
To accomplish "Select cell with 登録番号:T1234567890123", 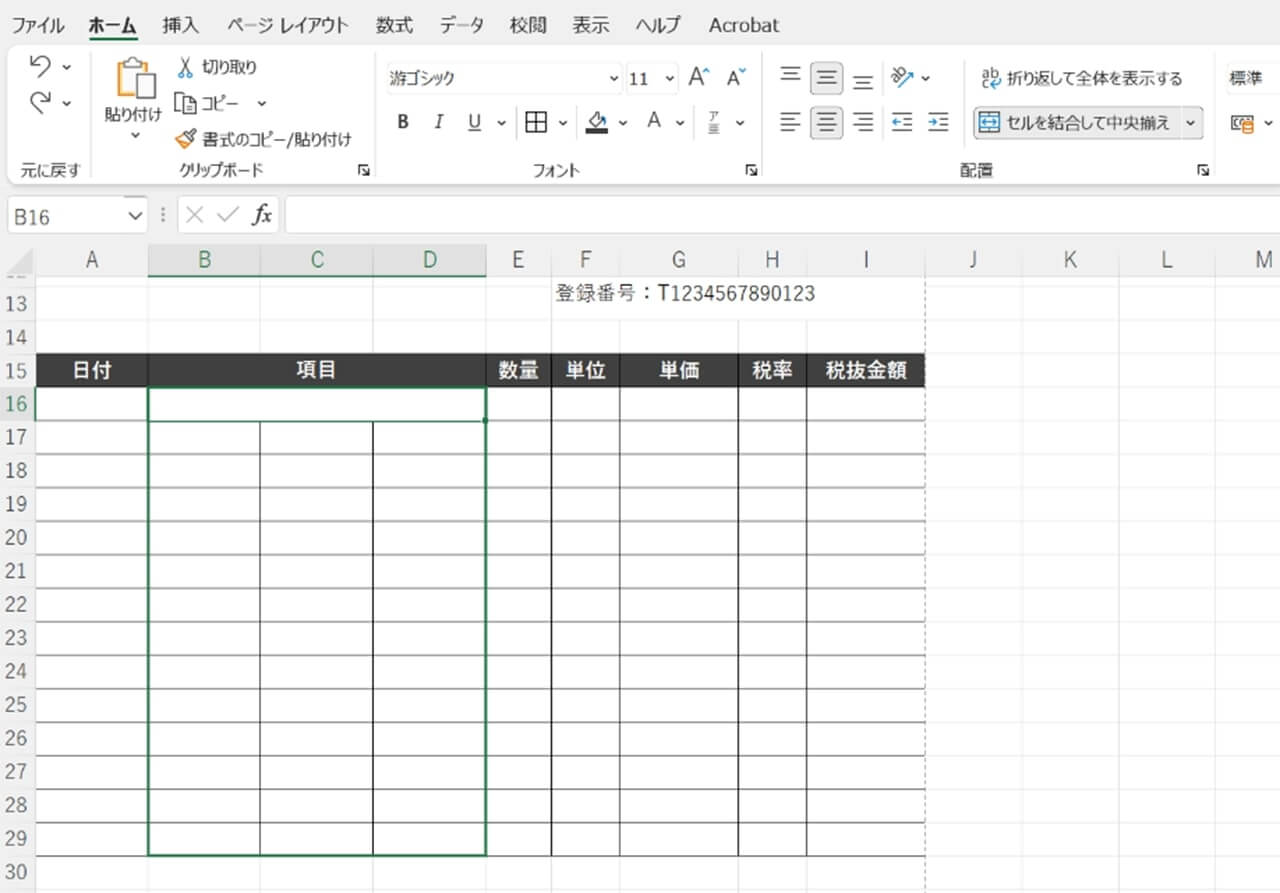I will [x=685, y=293].
